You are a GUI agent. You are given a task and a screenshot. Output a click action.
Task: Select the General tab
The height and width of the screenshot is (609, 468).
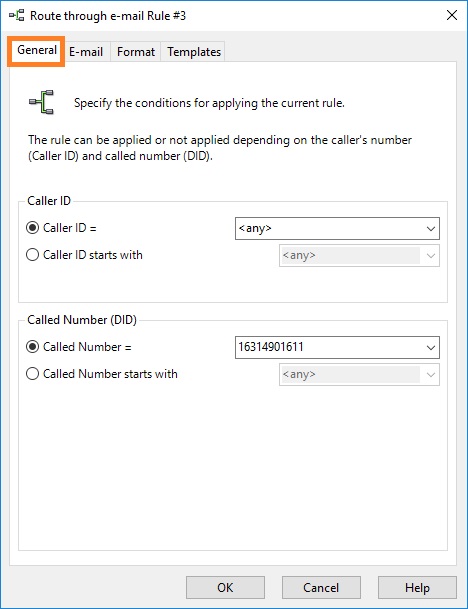(37, 50)
